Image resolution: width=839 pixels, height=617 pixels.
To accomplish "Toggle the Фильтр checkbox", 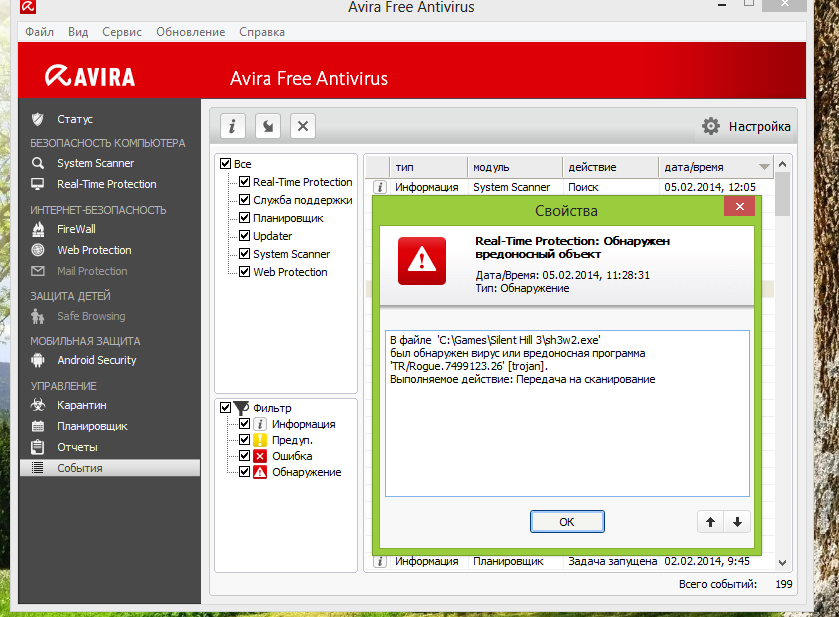I will pyautogui.click(x=225, y=408).
